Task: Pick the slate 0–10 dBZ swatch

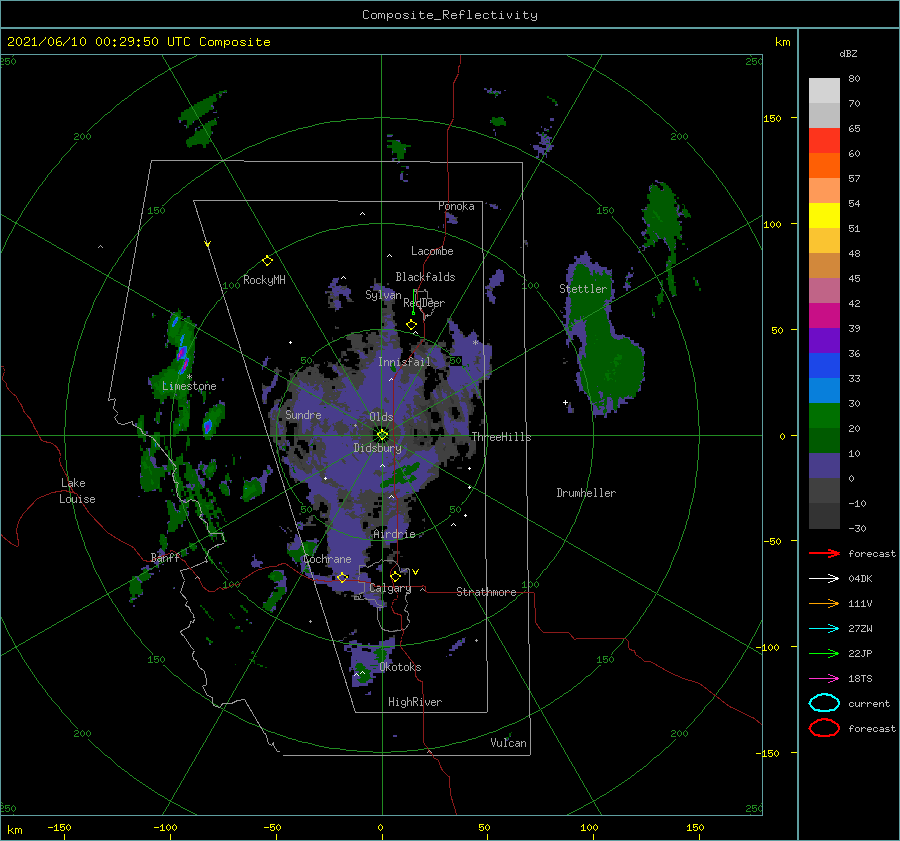Action: click(824, 466)
